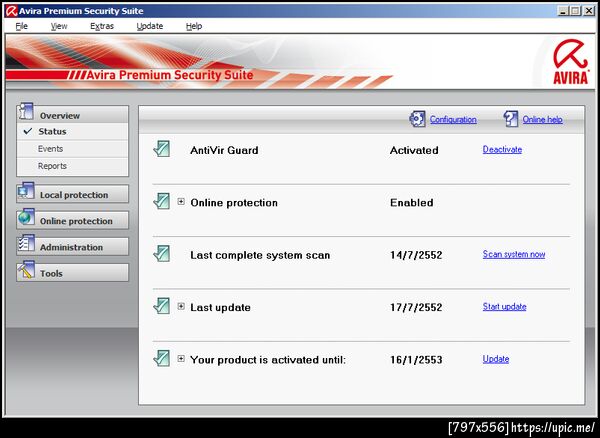600x438 pixels.
Task: Open the File menu
Action: (x=21, y=26)
